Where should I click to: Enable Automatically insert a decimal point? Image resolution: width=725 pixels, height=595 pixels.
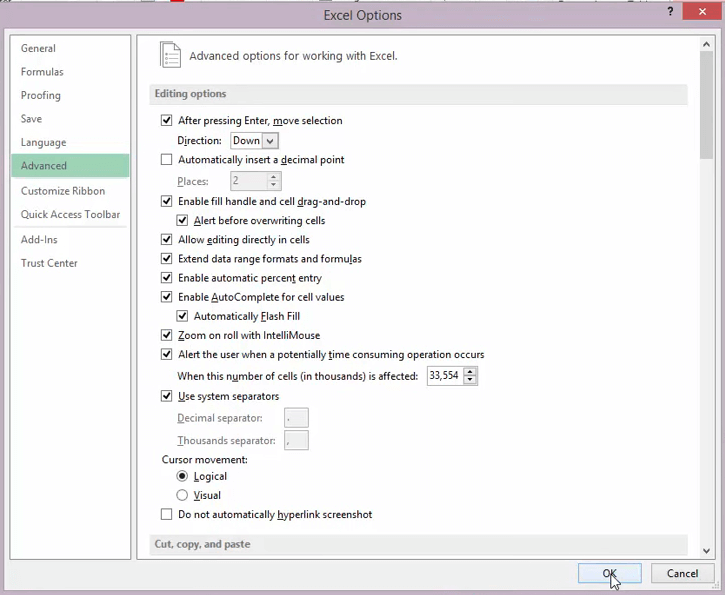click(x=166, y=159)
